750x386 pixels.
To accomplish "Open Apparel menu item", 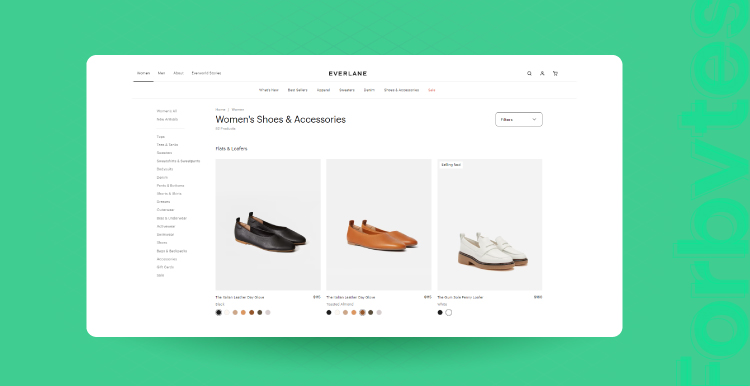I will pyautogui.click(x=323, y=90).
